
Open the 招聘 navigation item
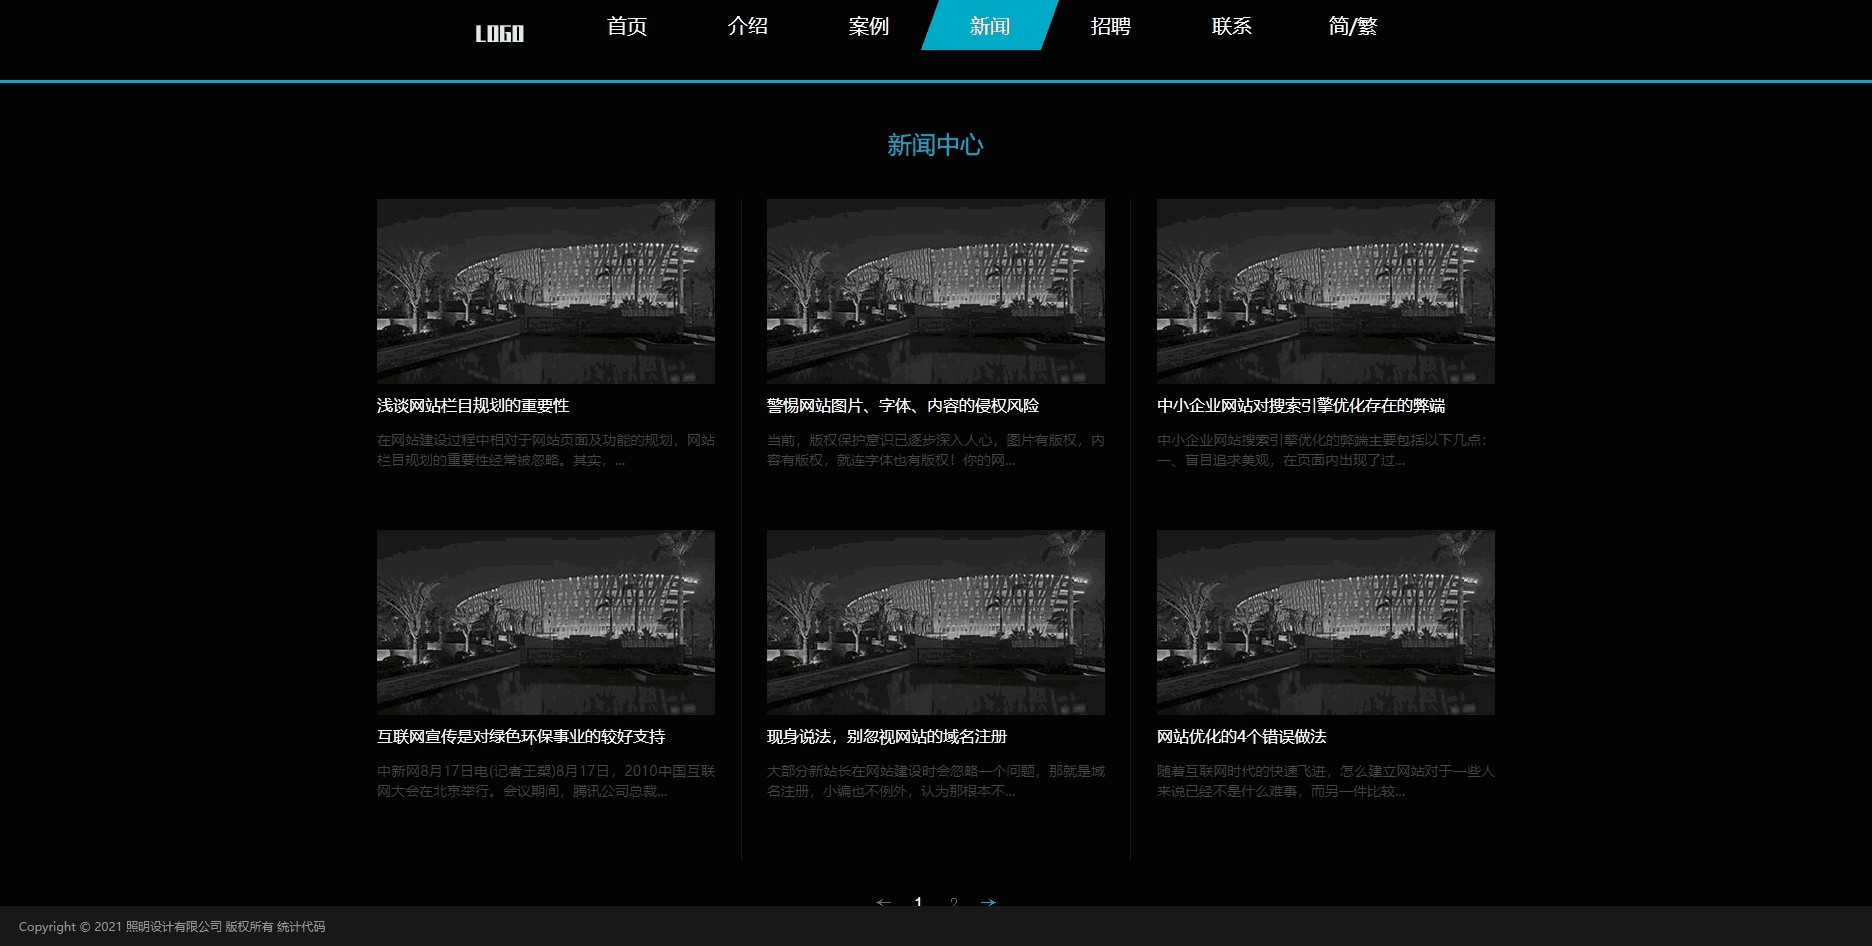click(1110, 26)
